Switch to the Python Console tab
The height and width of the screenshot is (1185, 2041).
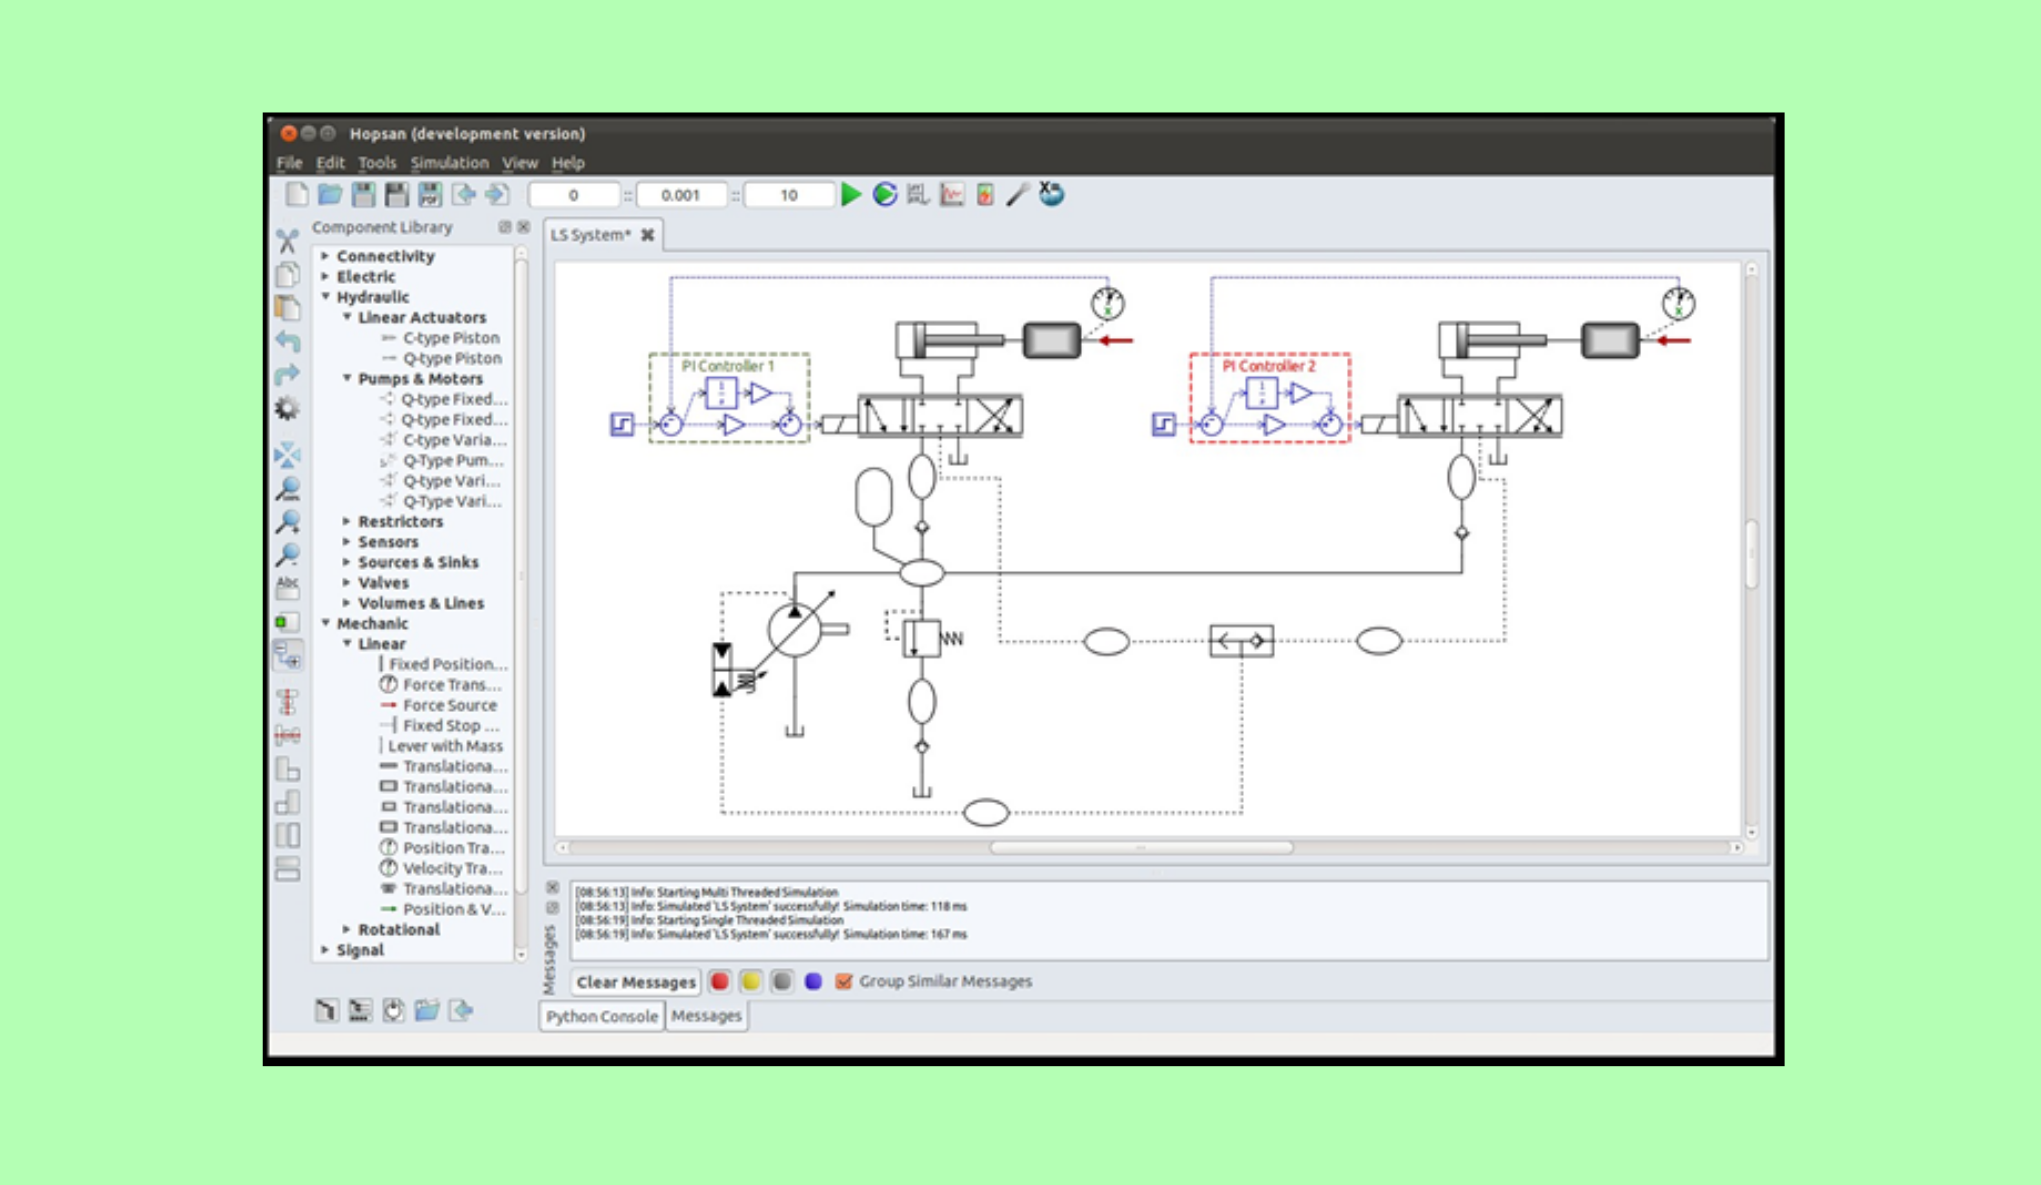coord(602,1016)
